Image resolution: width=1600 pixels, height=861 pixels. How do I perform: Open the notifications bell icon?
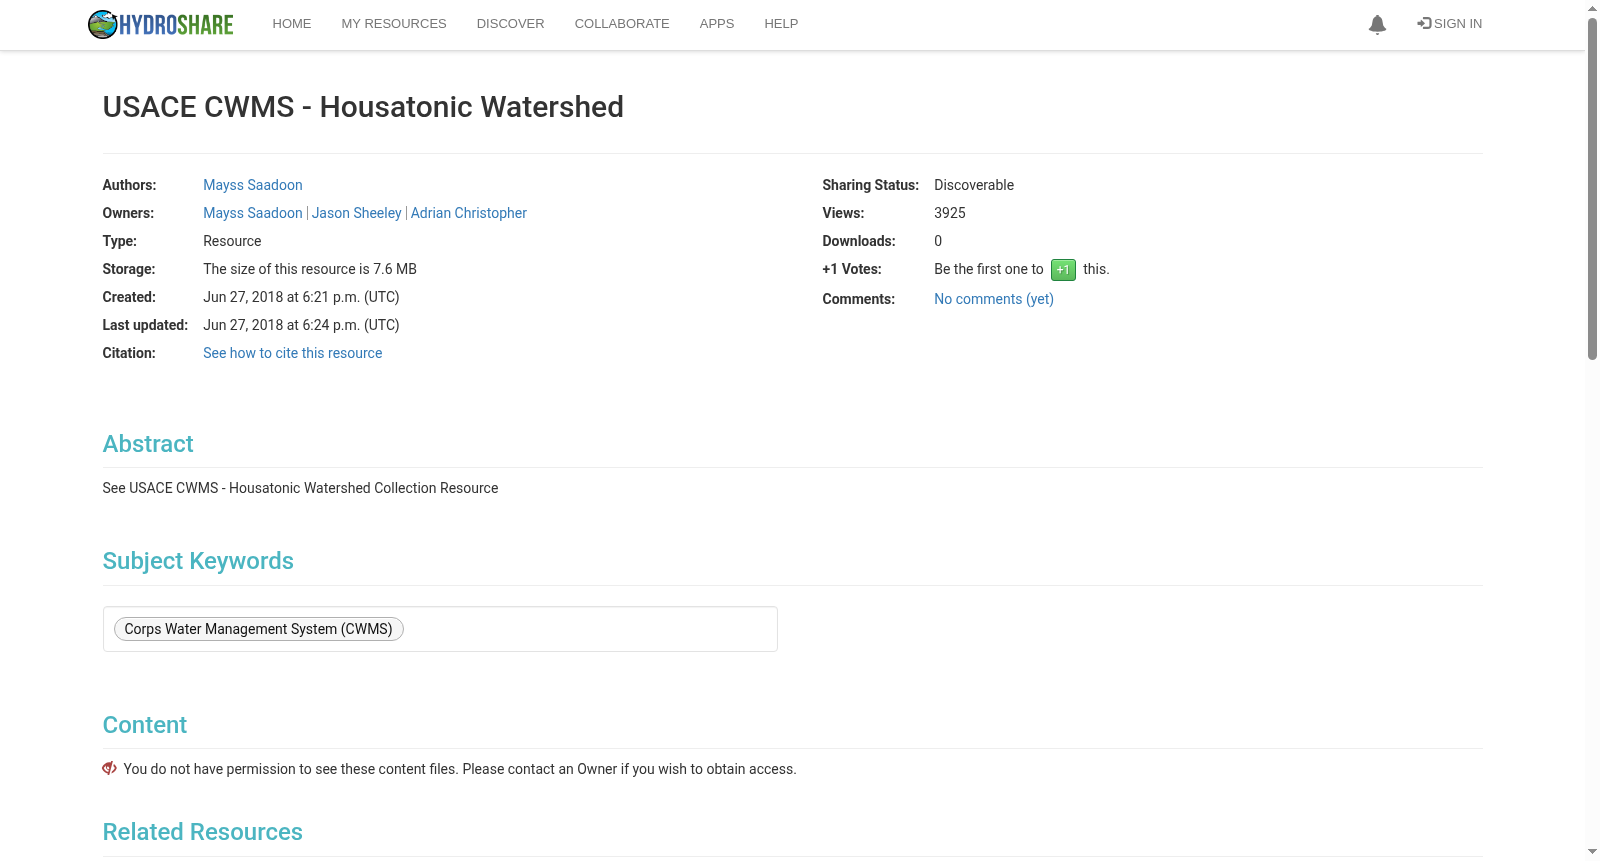[x=1377, y=25]
